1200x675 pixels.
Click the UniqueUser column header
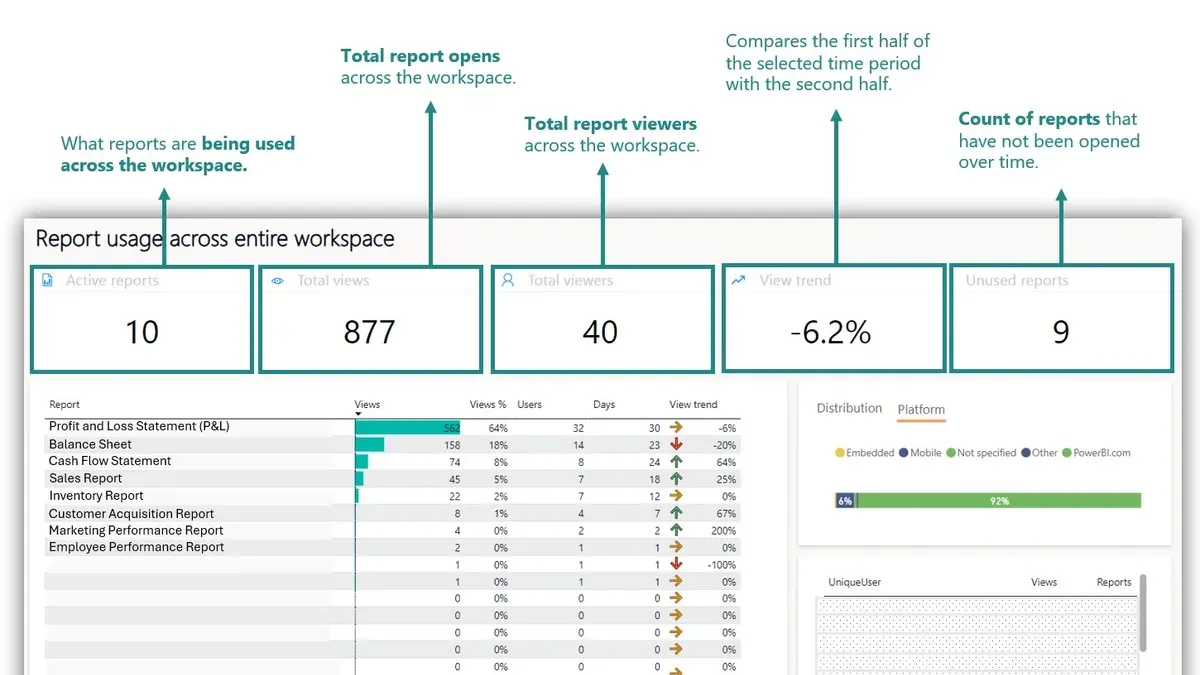point(854,582)
